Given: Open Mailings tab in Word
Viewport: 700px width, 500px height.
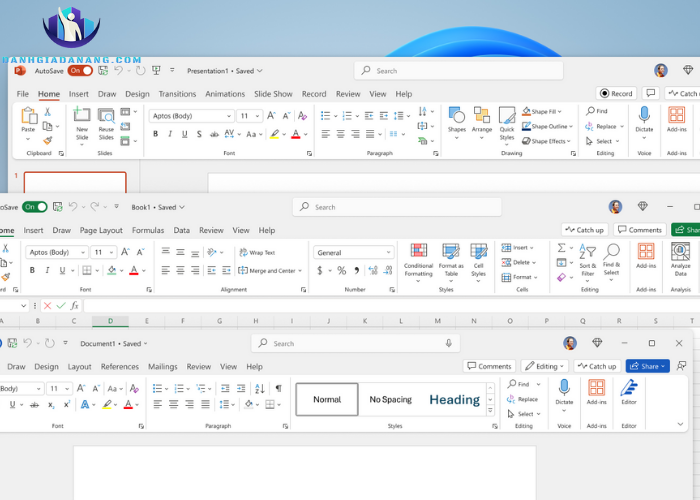Looking at the screenshot, I should tap(162, 367).
